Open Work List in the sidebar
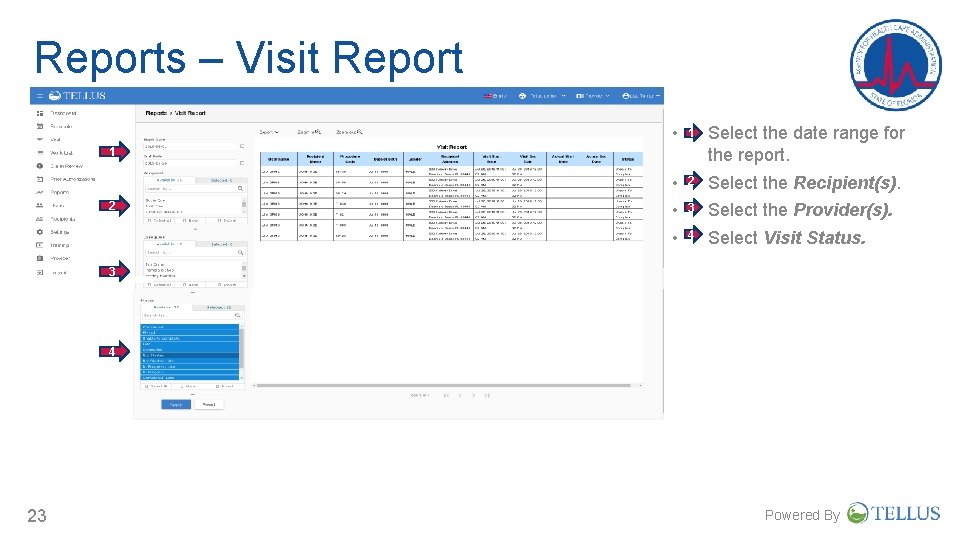The width and height of the screenshot is (960, 540). coord(55,153)
